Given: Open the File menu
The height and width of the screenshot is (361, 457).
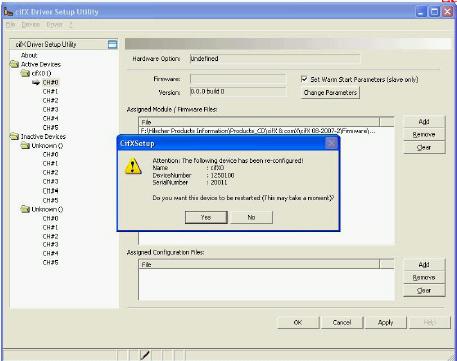Looking at the screenshot, I should 11,25.
